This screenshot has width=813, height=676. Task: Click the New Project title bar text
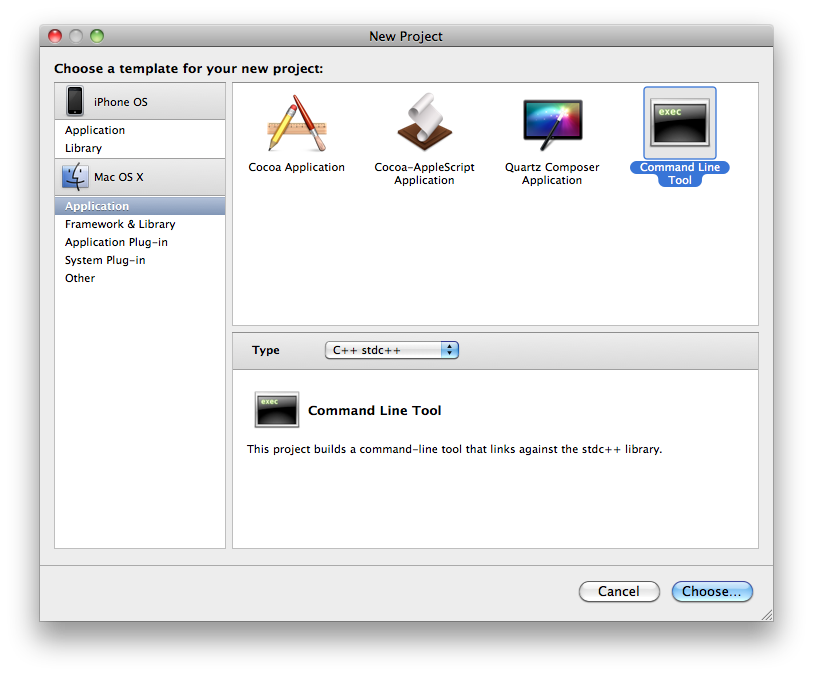[406, 36]
